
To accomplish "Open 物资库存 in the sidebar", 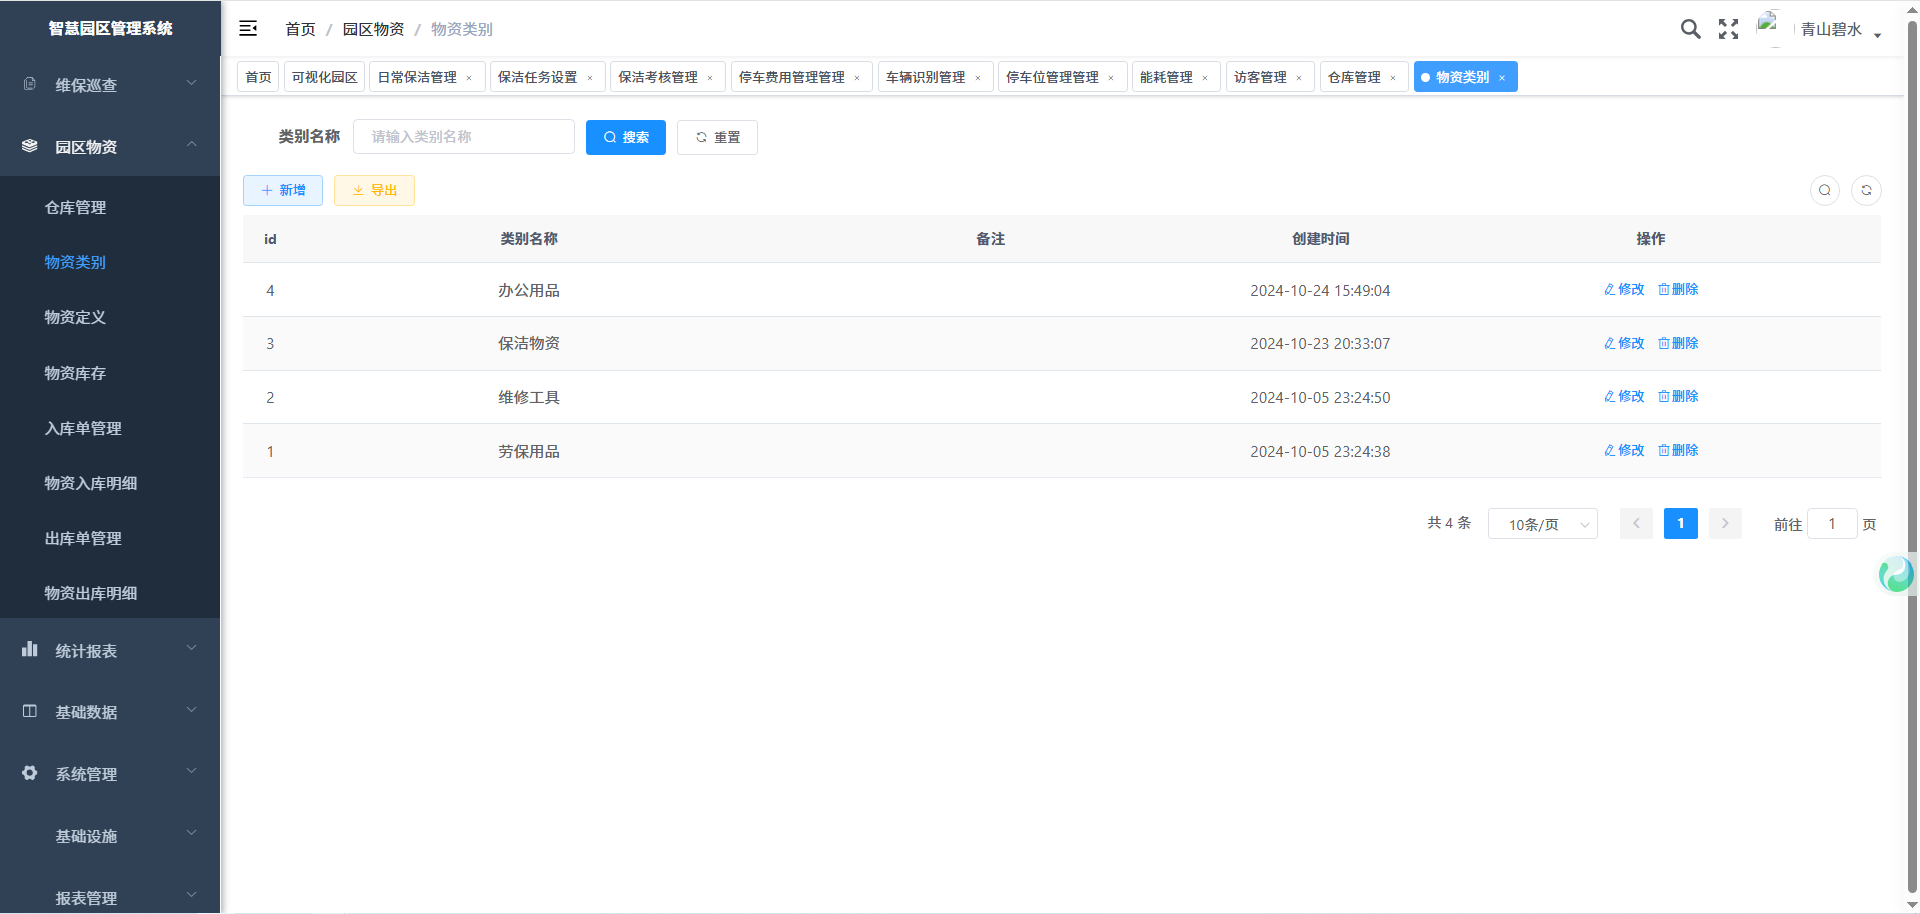I will (75, 373).
